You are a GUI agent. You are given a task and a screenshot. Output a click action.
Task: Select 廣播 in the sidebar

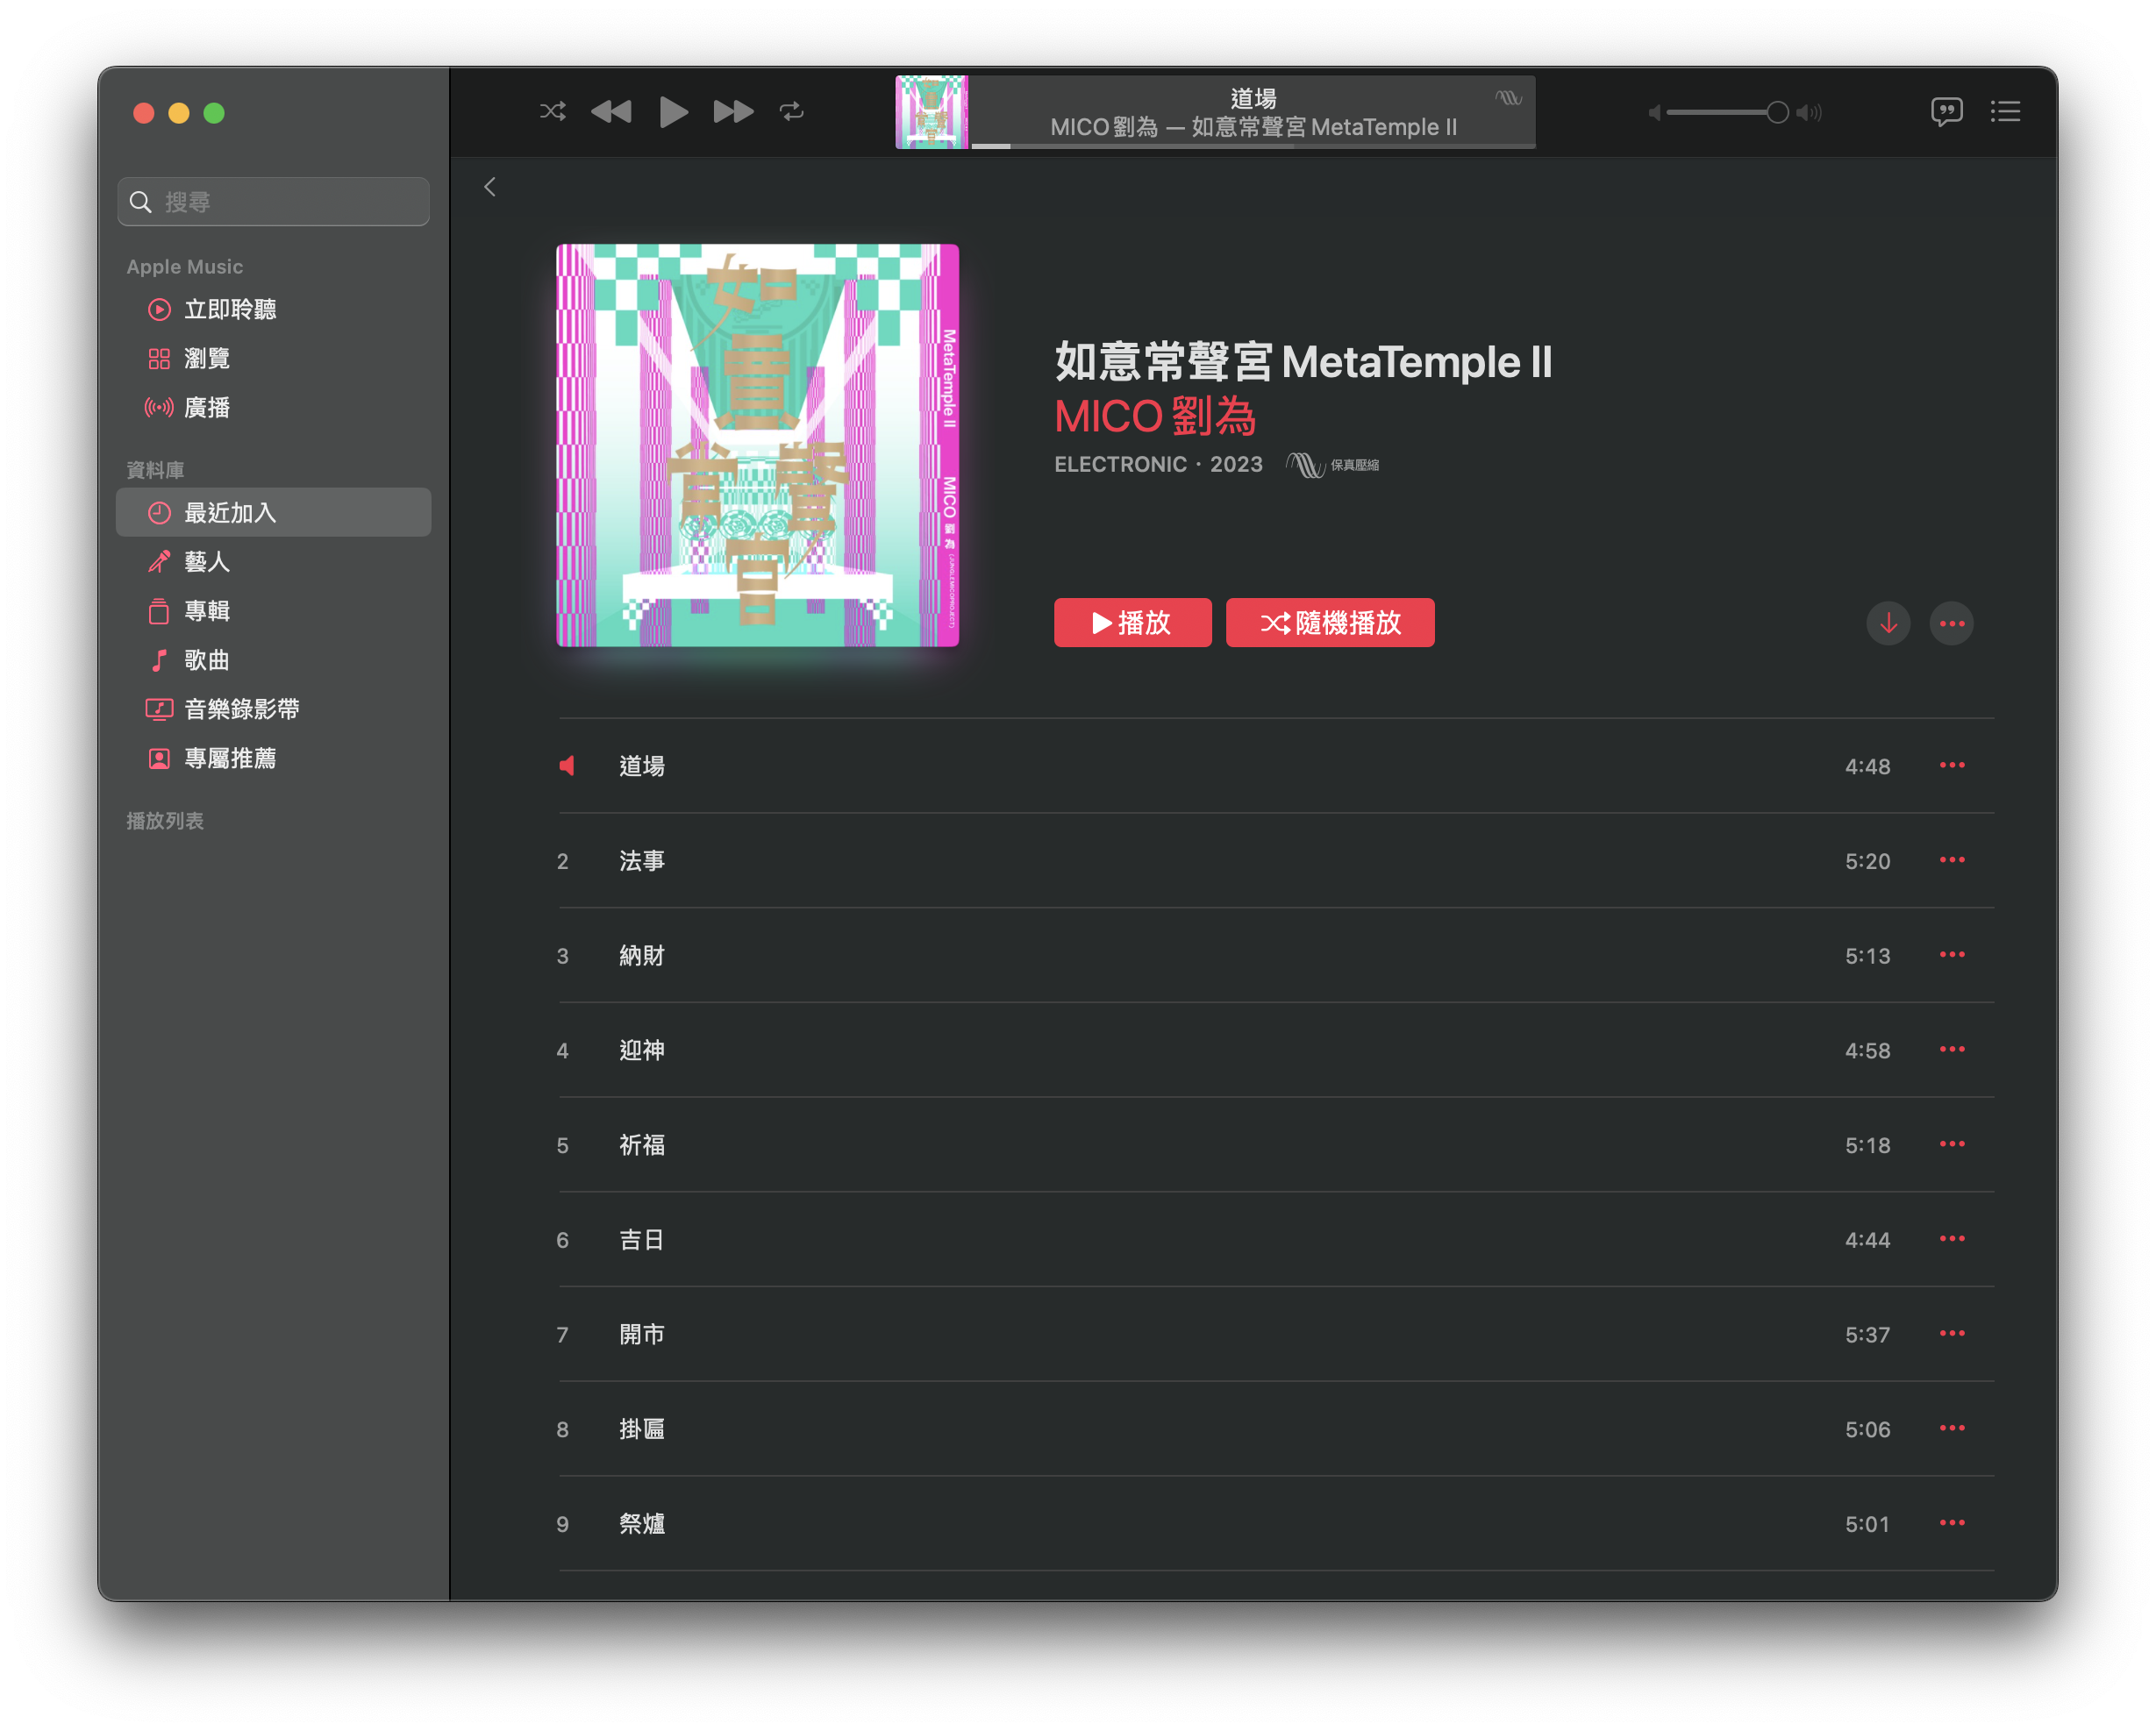pyautogui.click(x=207, y=408)
